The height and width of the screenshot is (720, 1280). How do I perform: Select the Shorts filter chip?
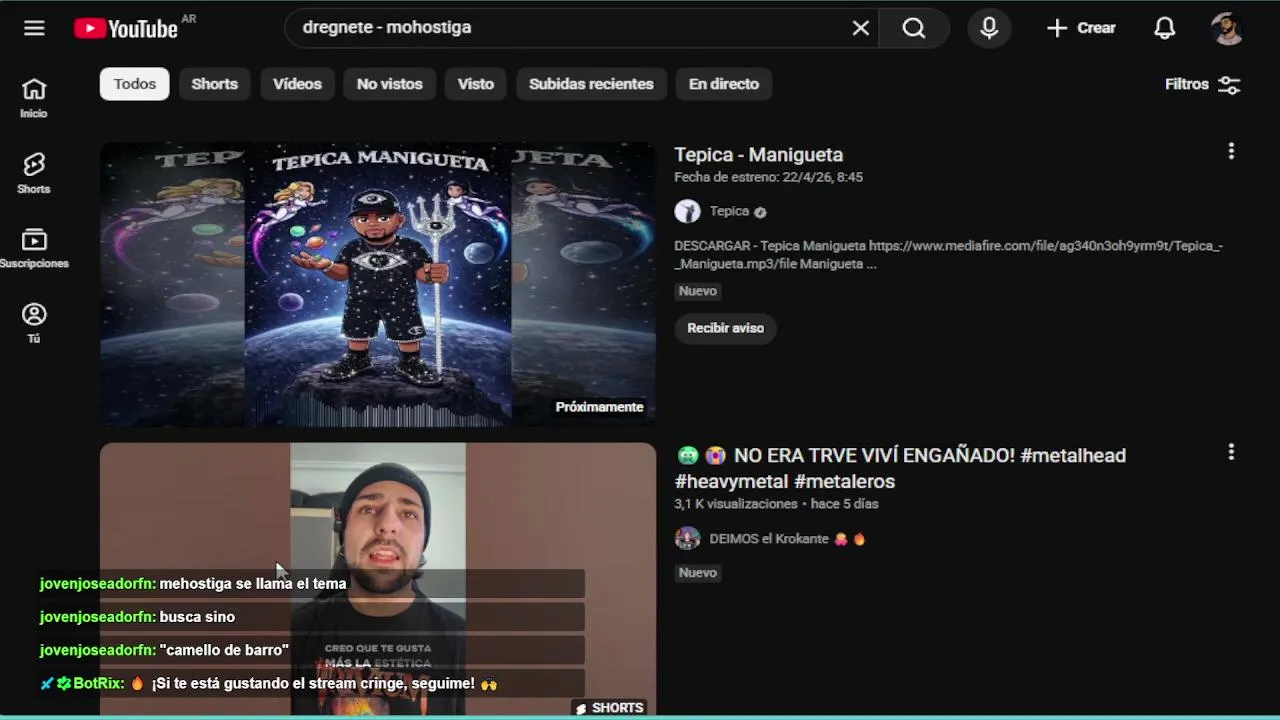215,84
